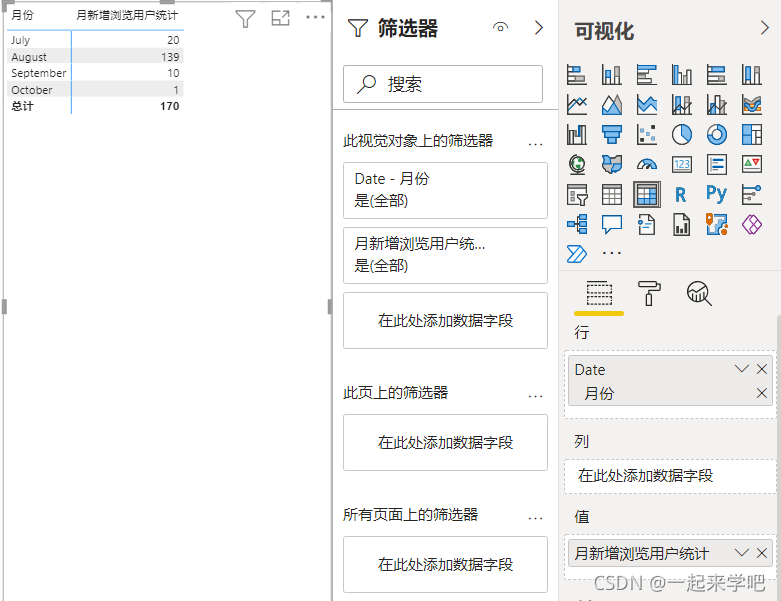
Task: Click the 月份 column header
Action: [22, 15]
